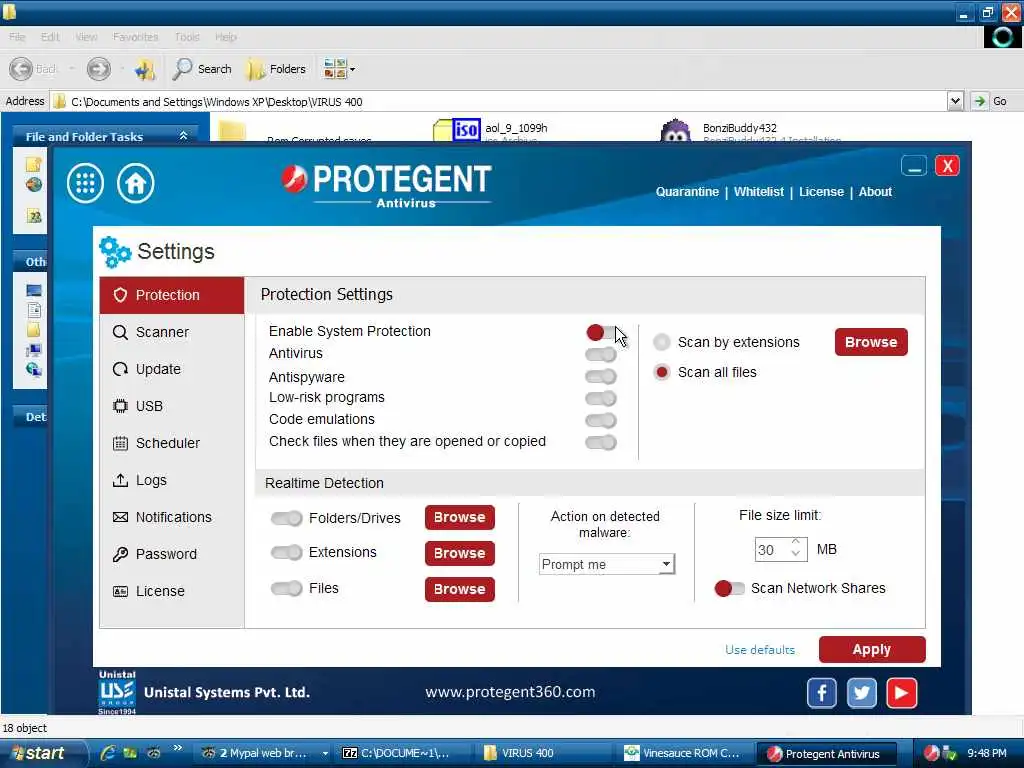Open the Action on detected malware dropdown
This screenshot has width=1024, height=768.
[x=607, y=564]
